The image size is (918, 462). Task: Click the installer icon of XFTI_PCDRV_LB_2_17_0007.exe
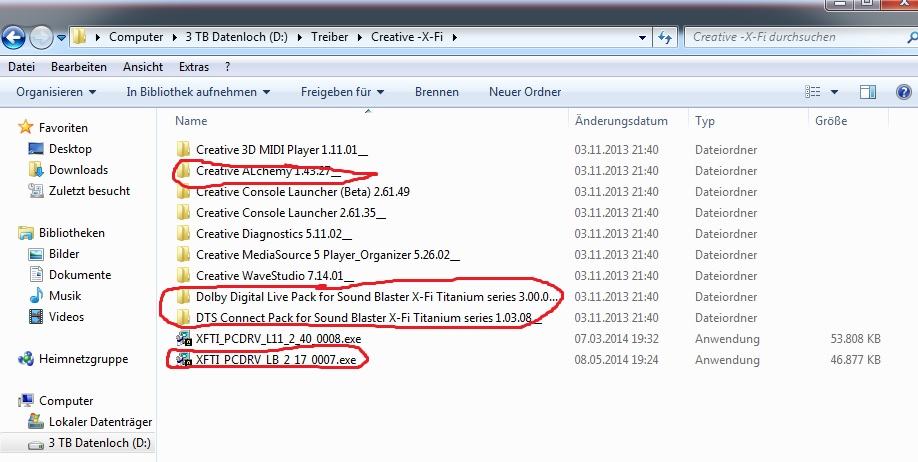point(184,360)
